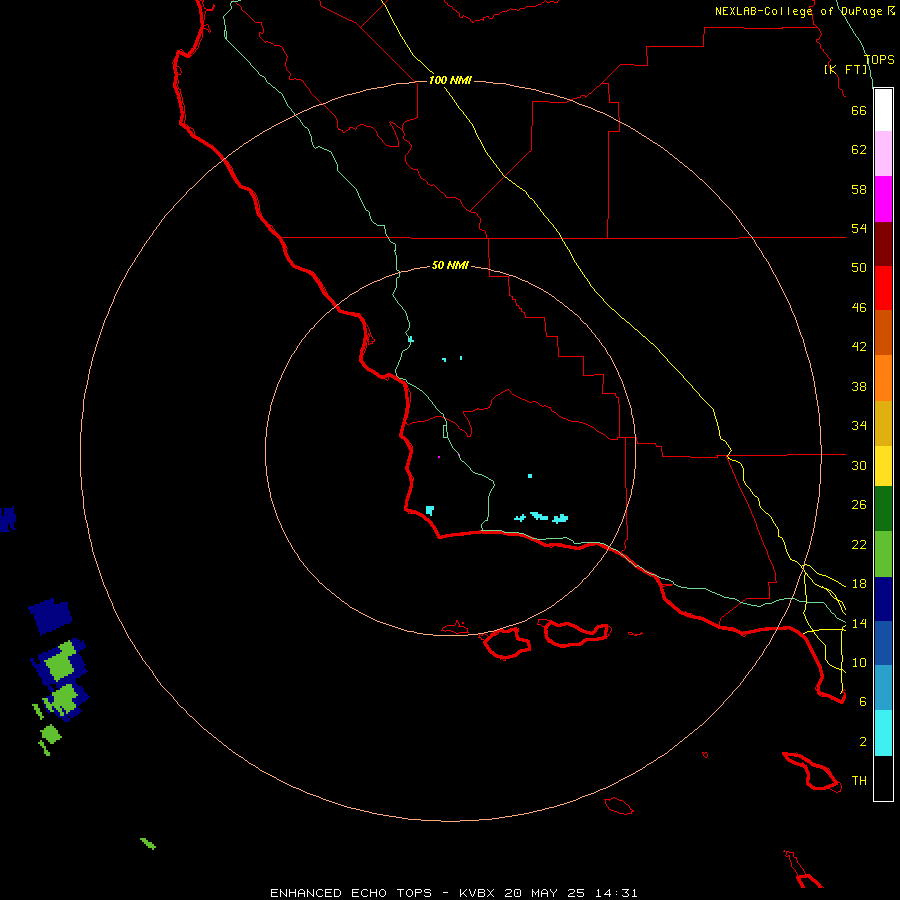Click the 50 NMI range ring label
The image size is (900, 900).
[450, 265]
